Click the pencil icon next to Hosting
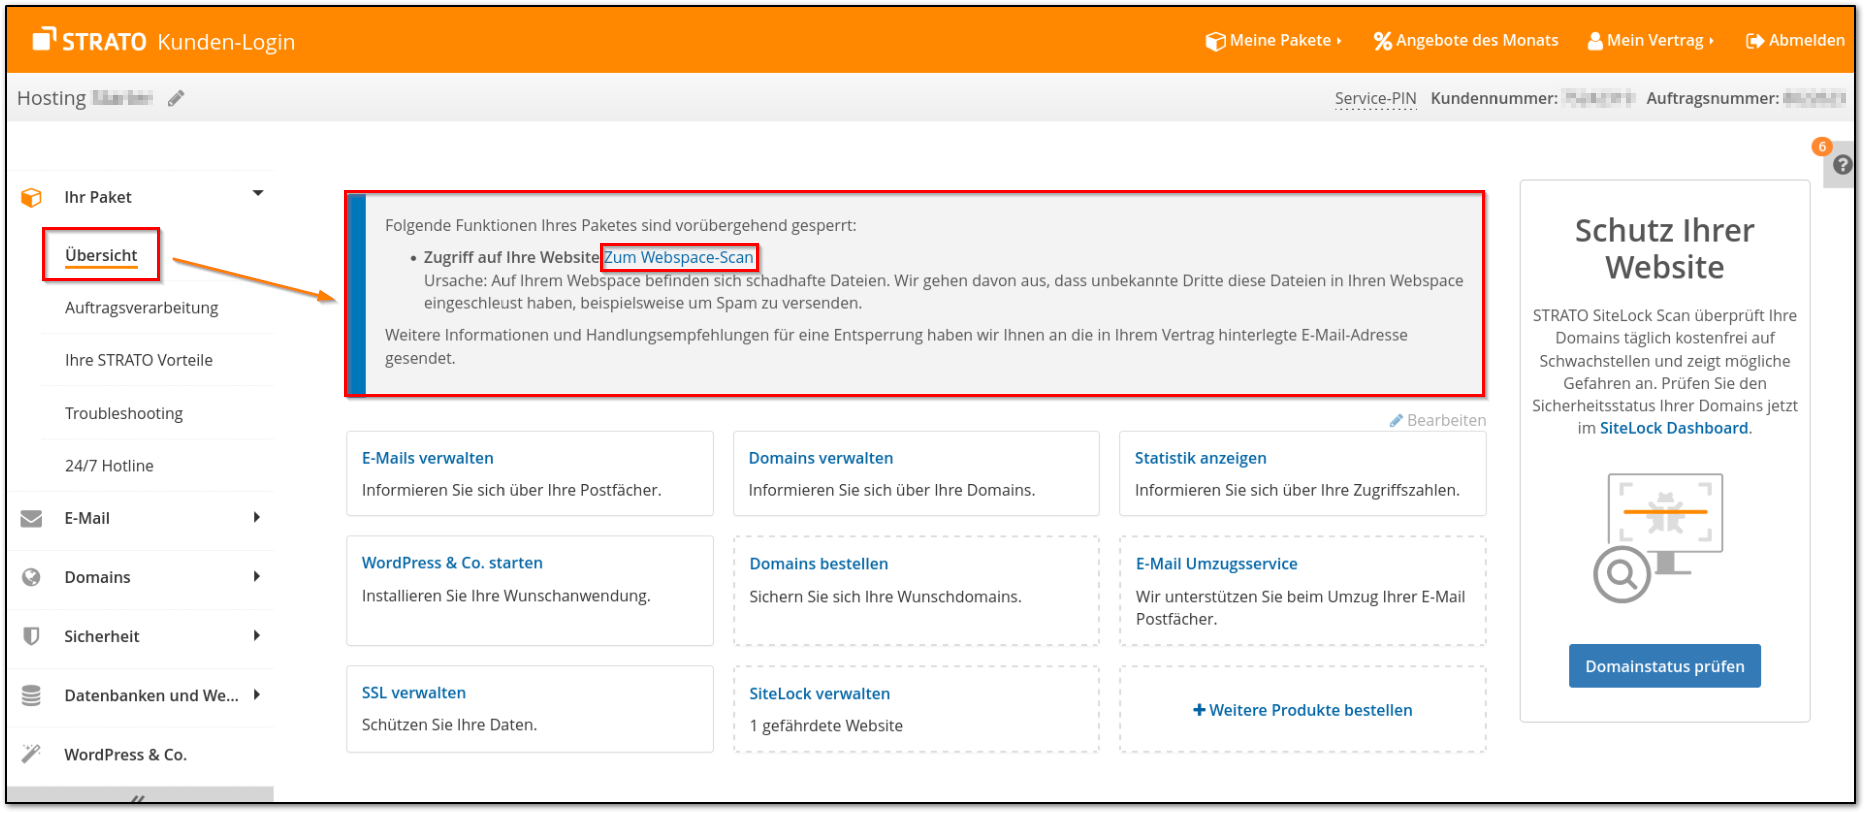This screenshot has height=813, width=1865. (x=176, y=98)
